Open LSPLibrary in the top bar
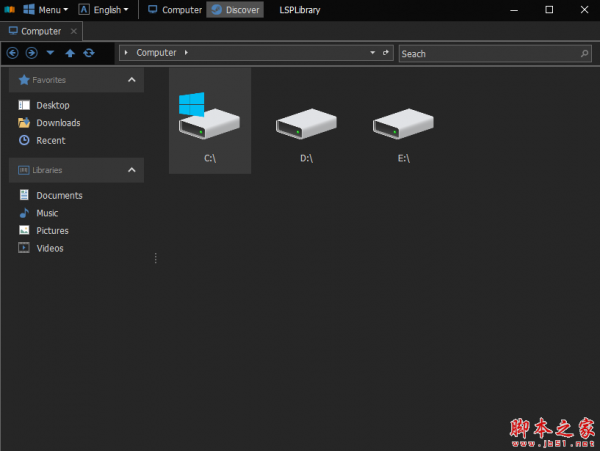This screenshot has height=451, width=600. [x=300, y=10]
